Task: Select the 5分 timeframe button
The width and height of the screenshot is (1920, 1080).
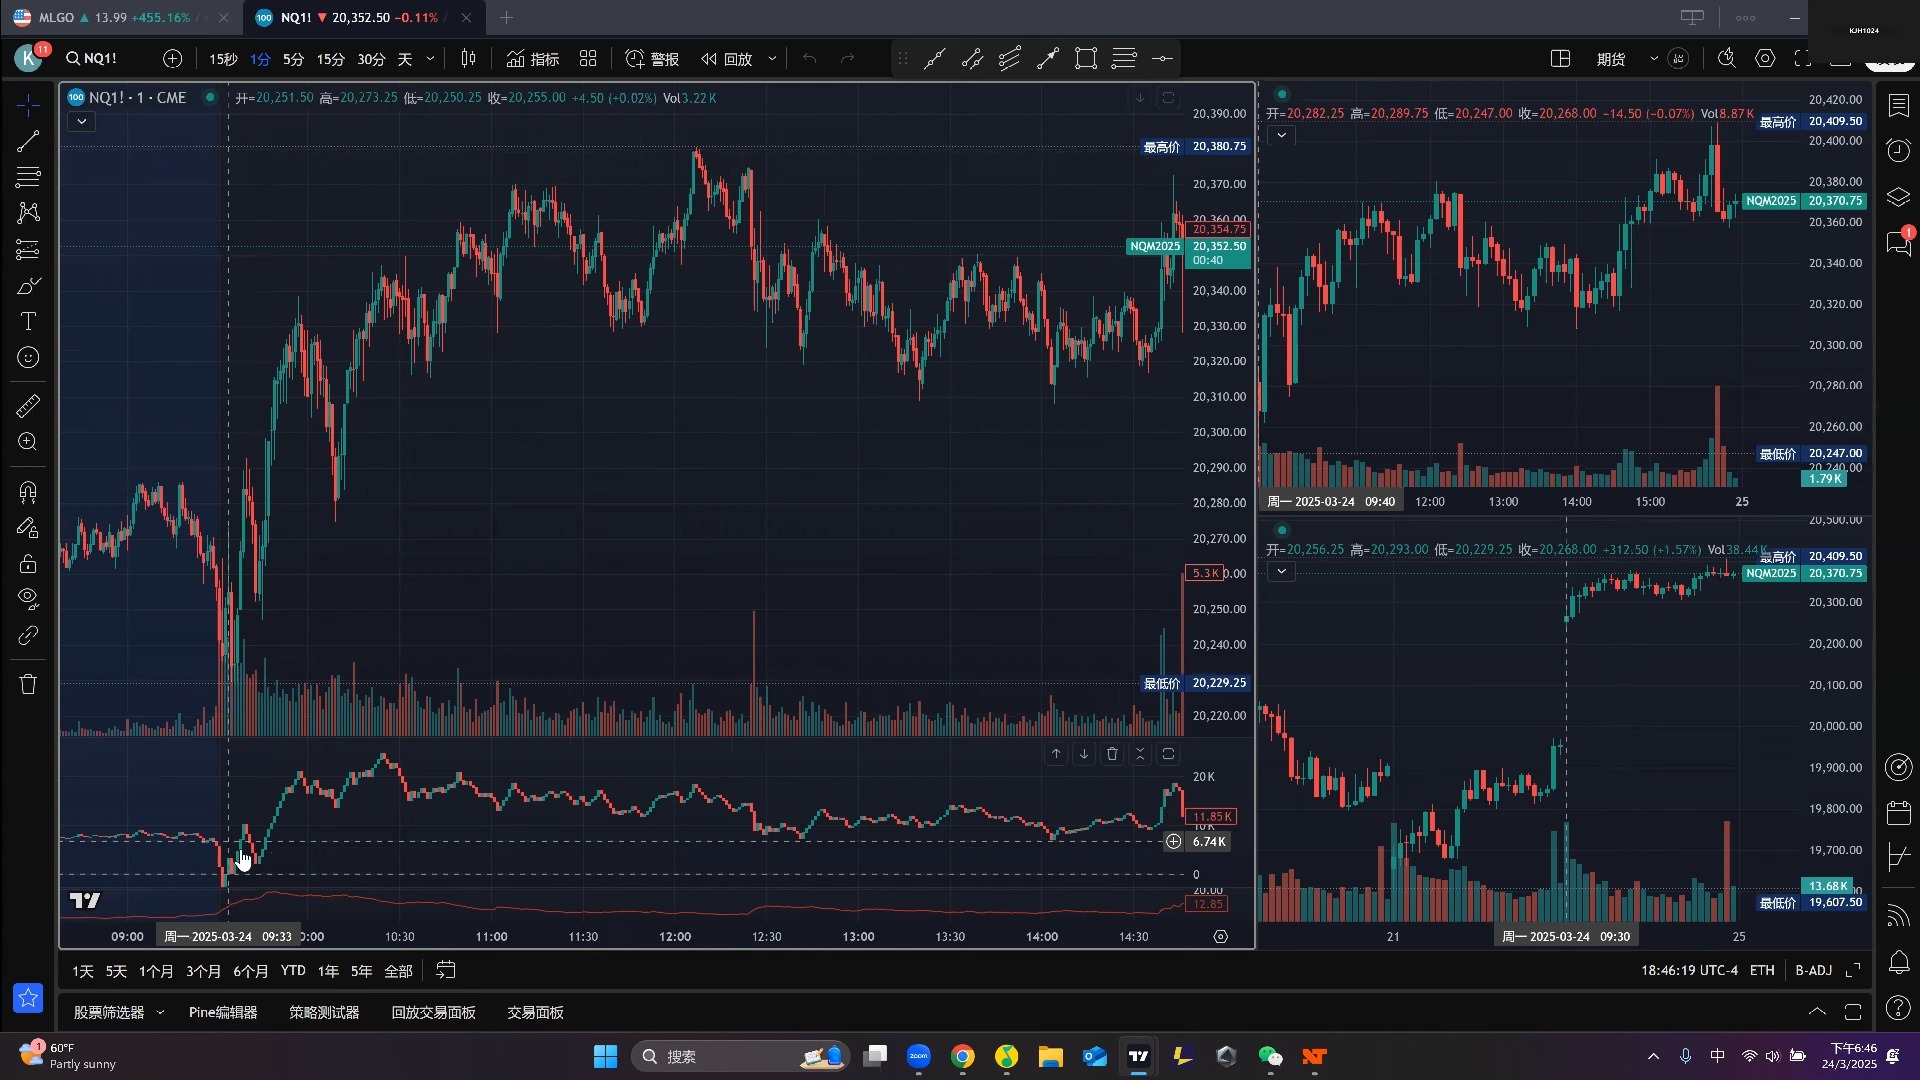Action: pyautogui.click(x=293, y=59)
